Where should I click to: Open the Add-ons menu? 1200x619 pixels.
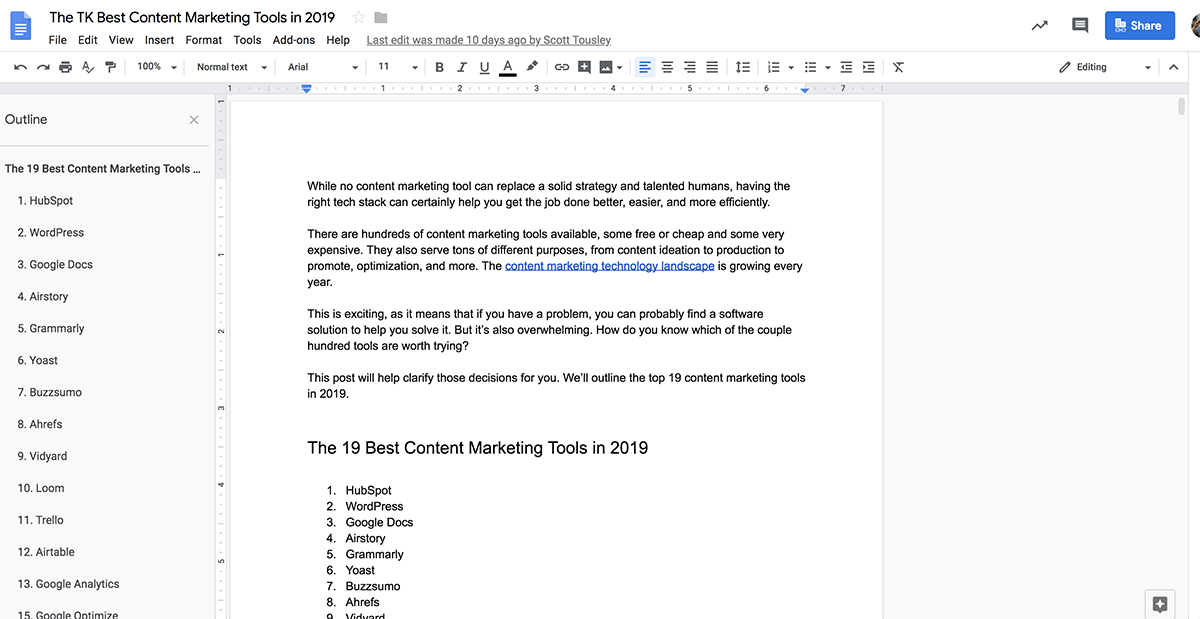click(294, 40)
